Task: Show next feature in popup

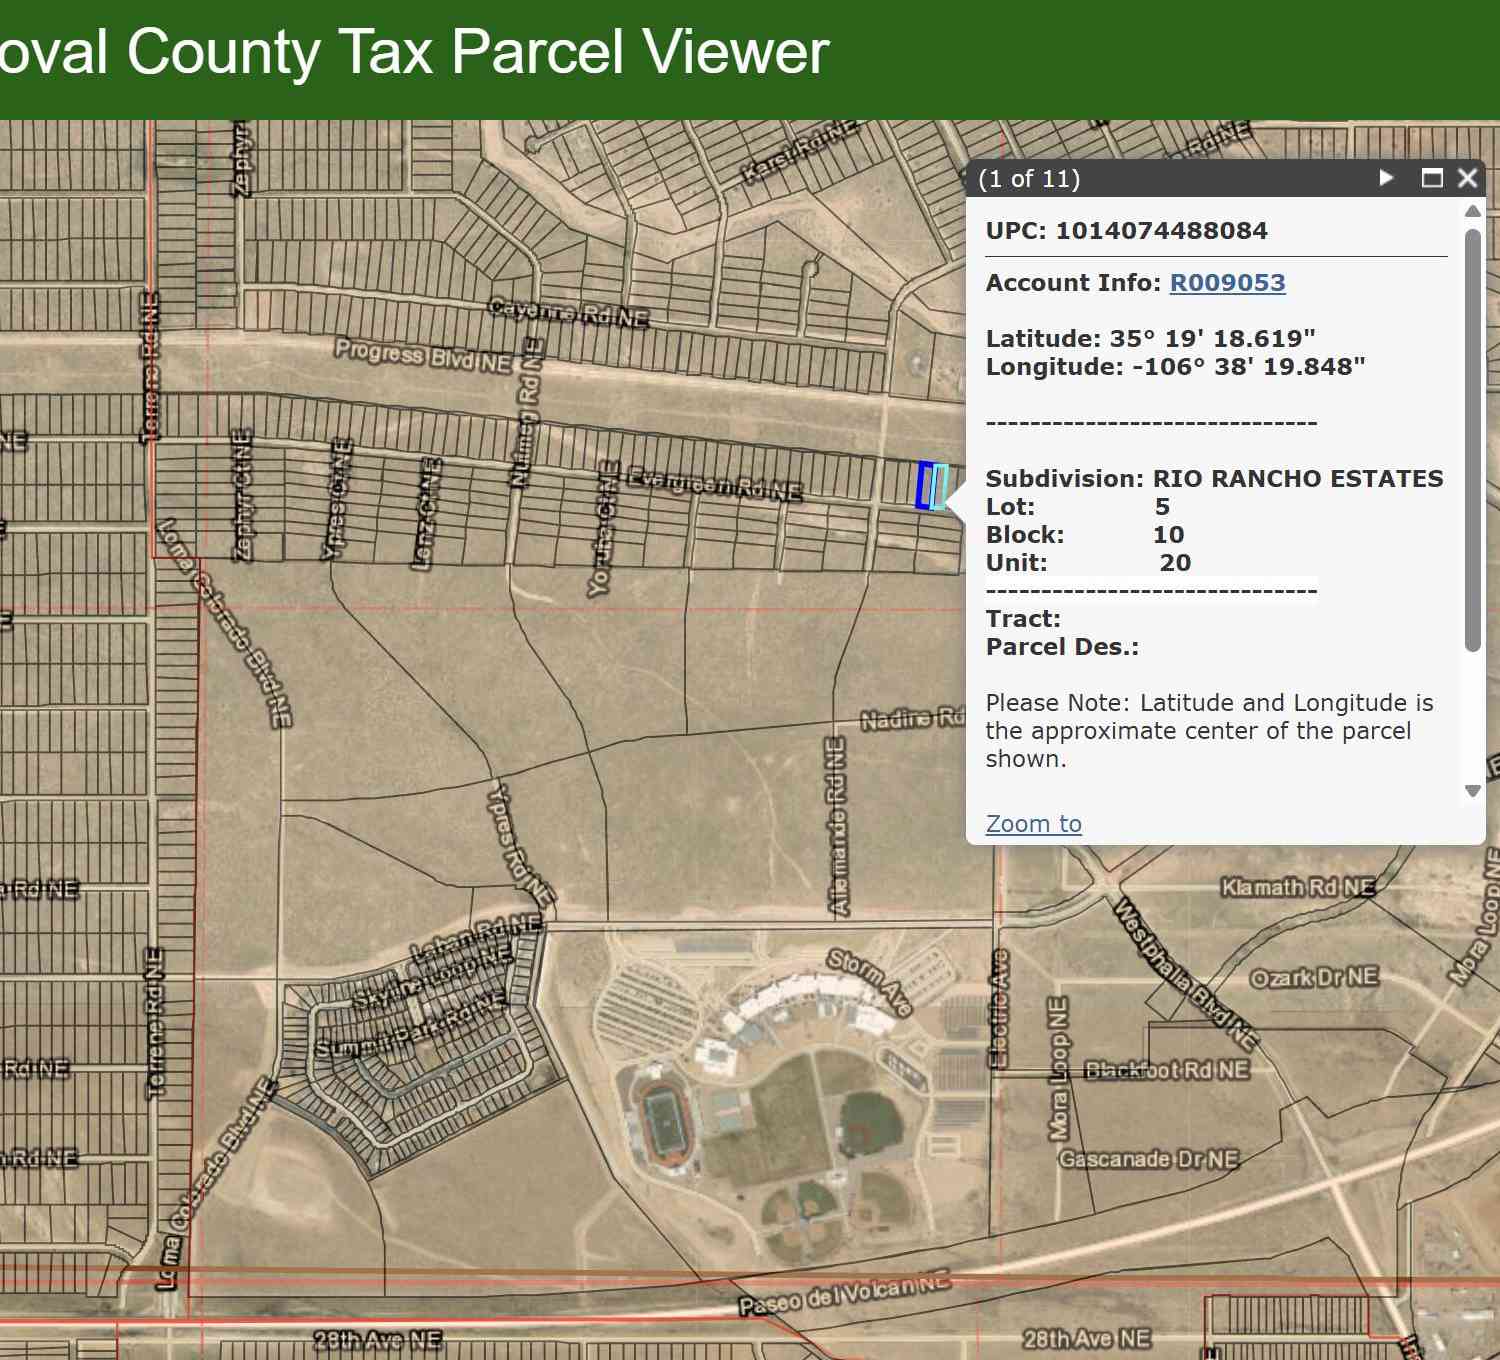Action: [x=1386, y=178]
